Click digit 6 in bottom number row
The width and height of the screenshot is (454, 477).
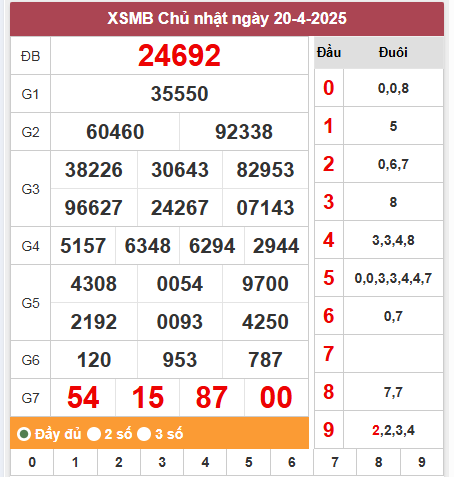(292, 462)
